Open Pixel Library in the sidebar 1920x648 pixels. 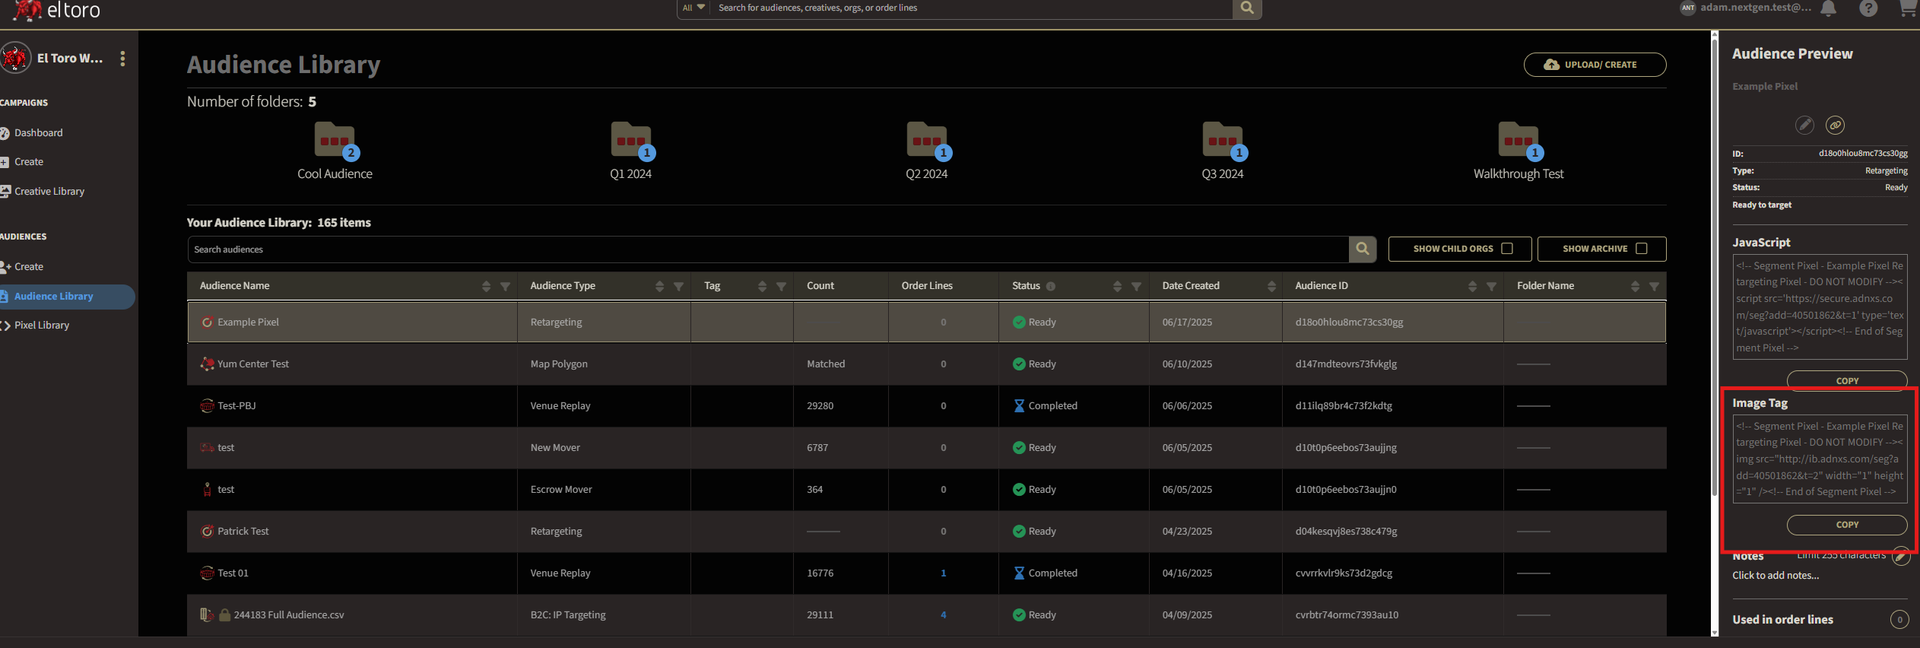[41, 325]
